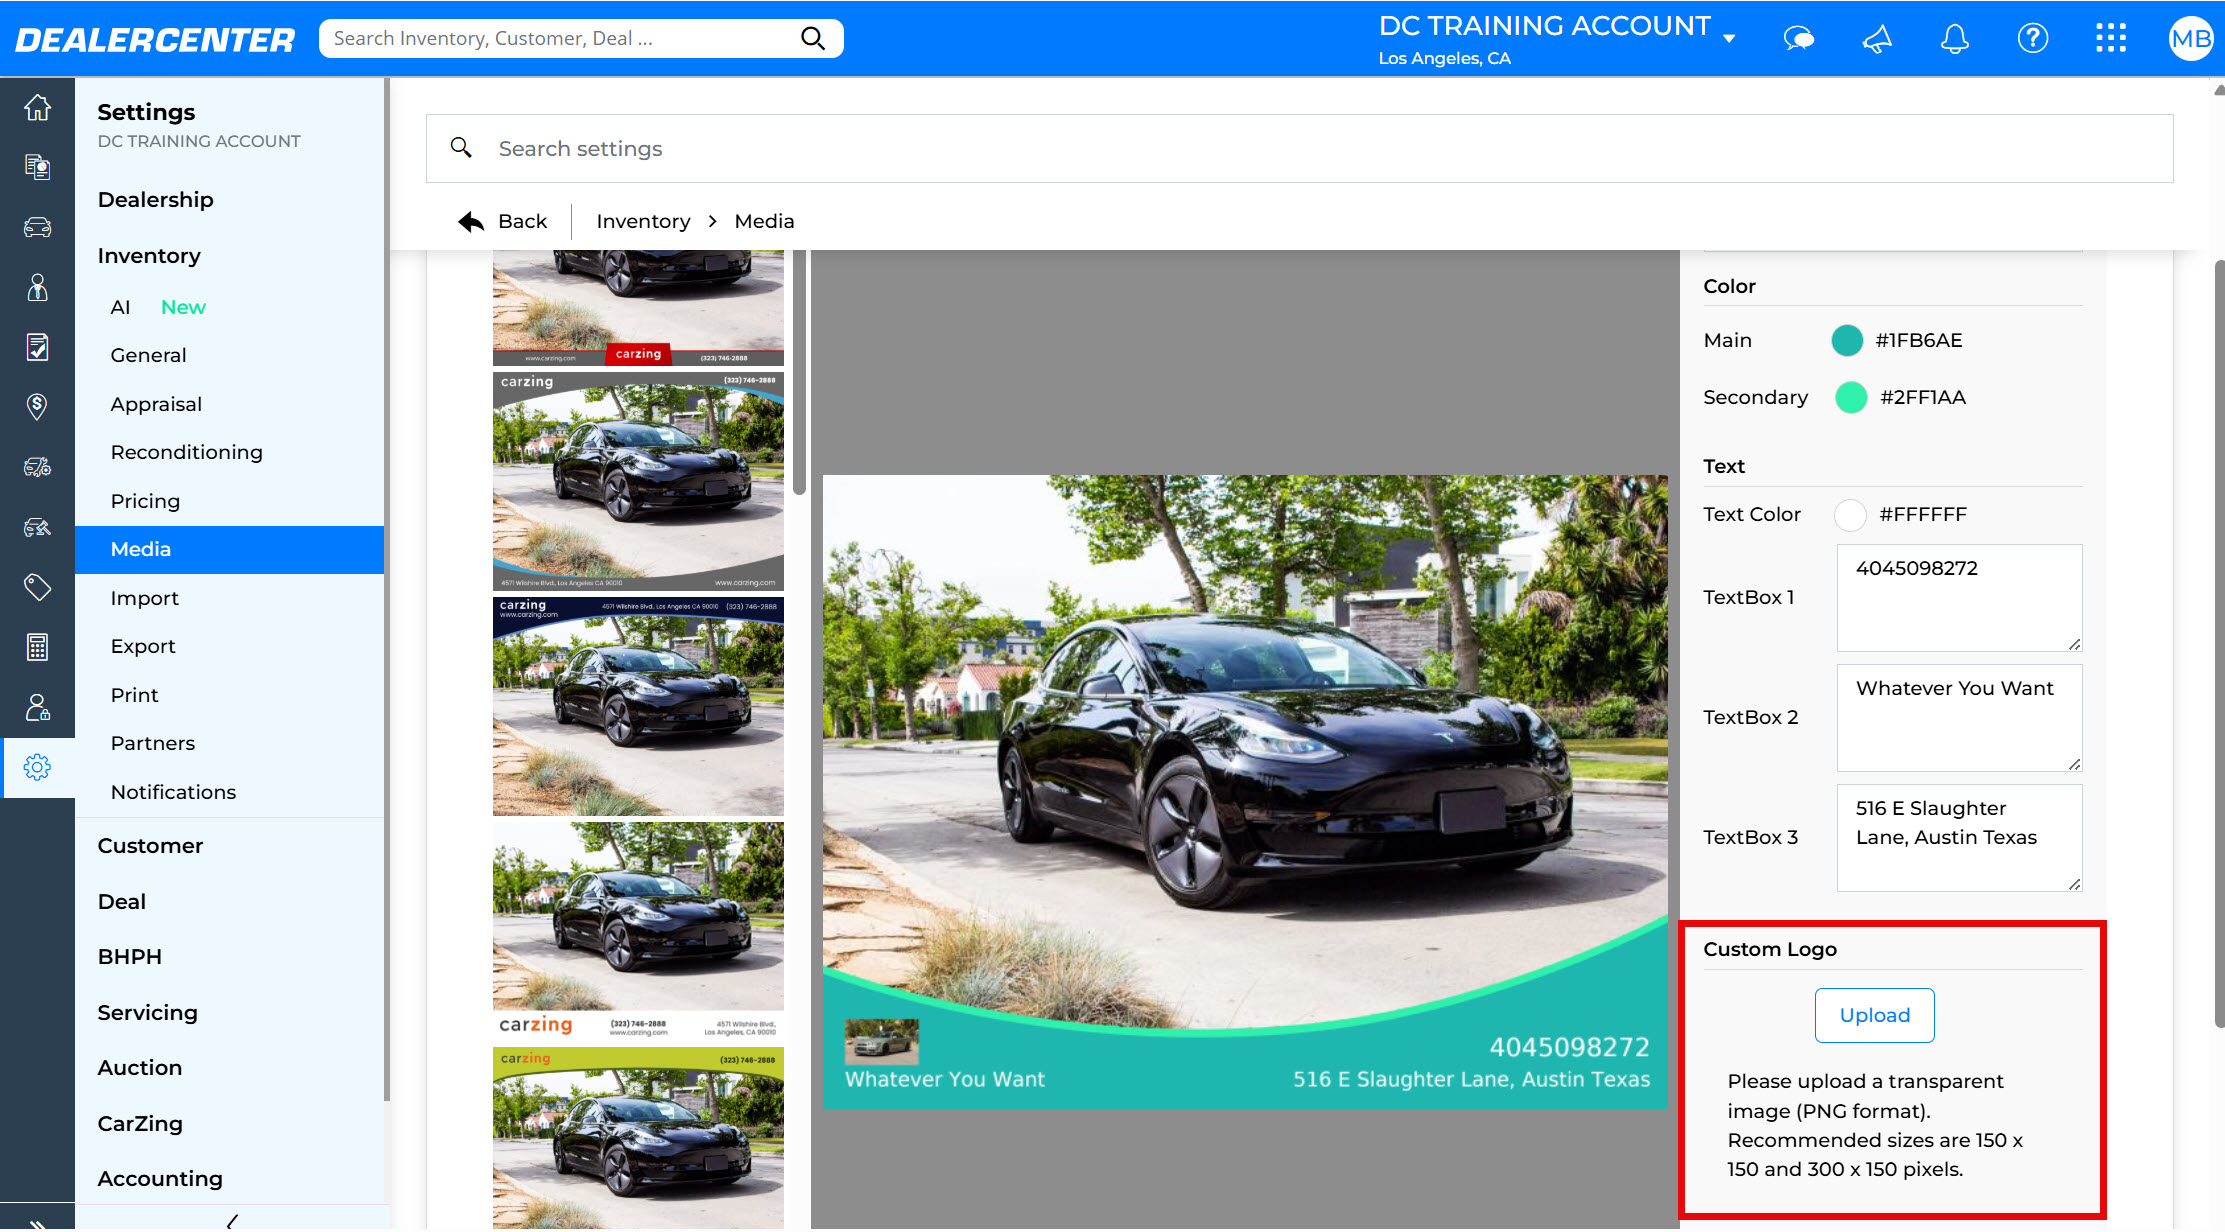Open the announcements megaphone icon
Image resolution: width=2225 pixels, height=1232 pixels.
(1876, 38)
